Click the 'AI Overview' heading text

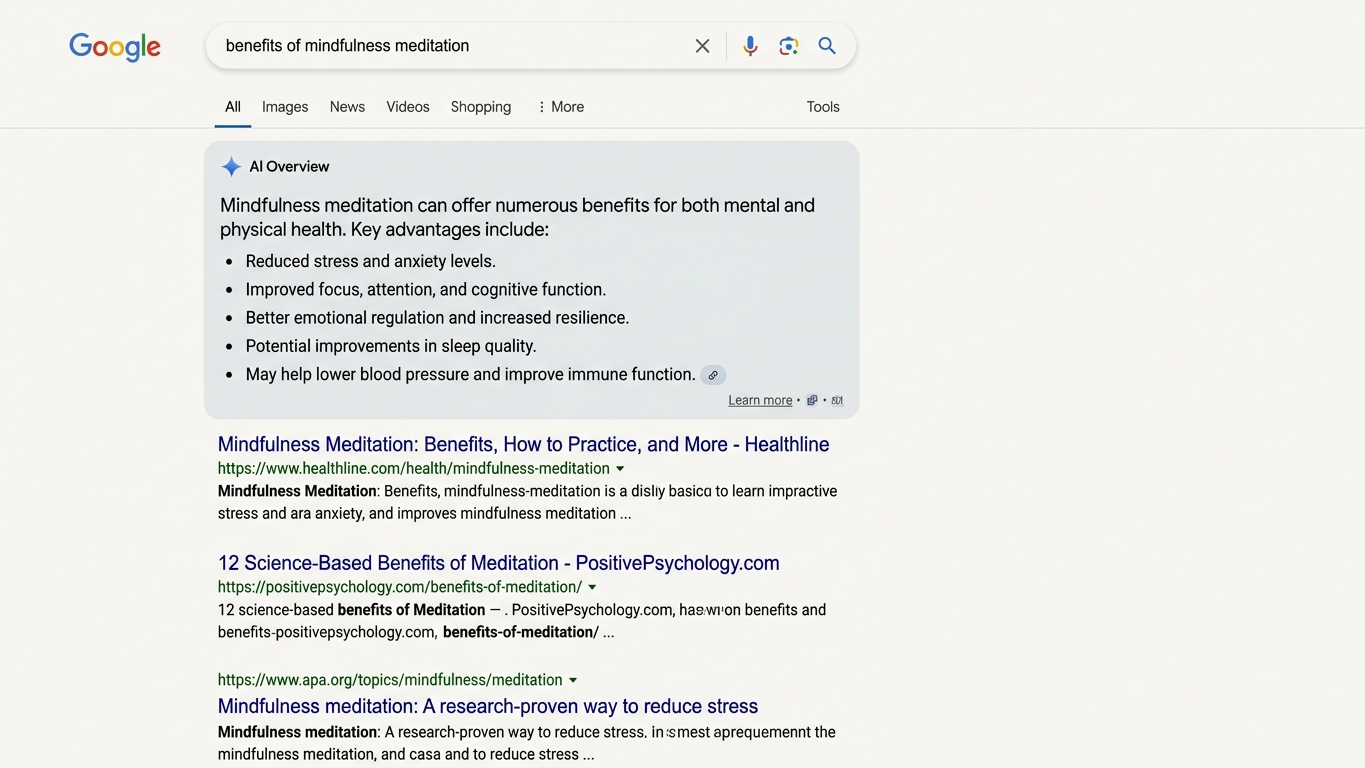tap(289, 167)
